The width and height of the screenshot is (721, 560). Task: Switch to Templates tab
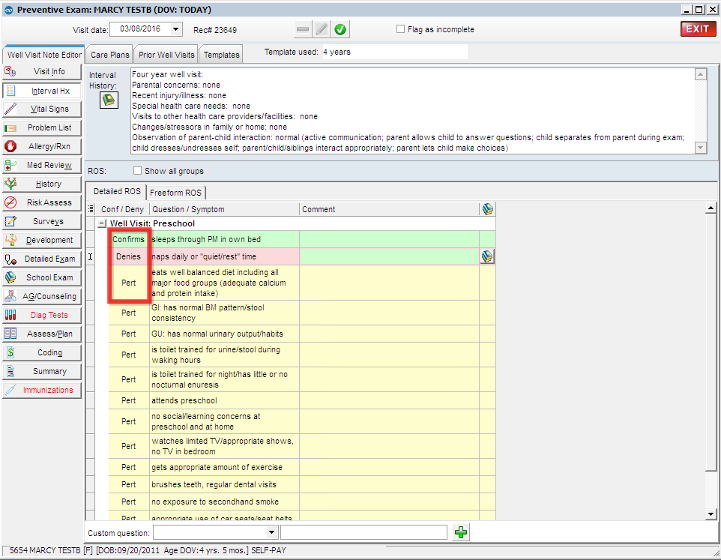(221, 55)
